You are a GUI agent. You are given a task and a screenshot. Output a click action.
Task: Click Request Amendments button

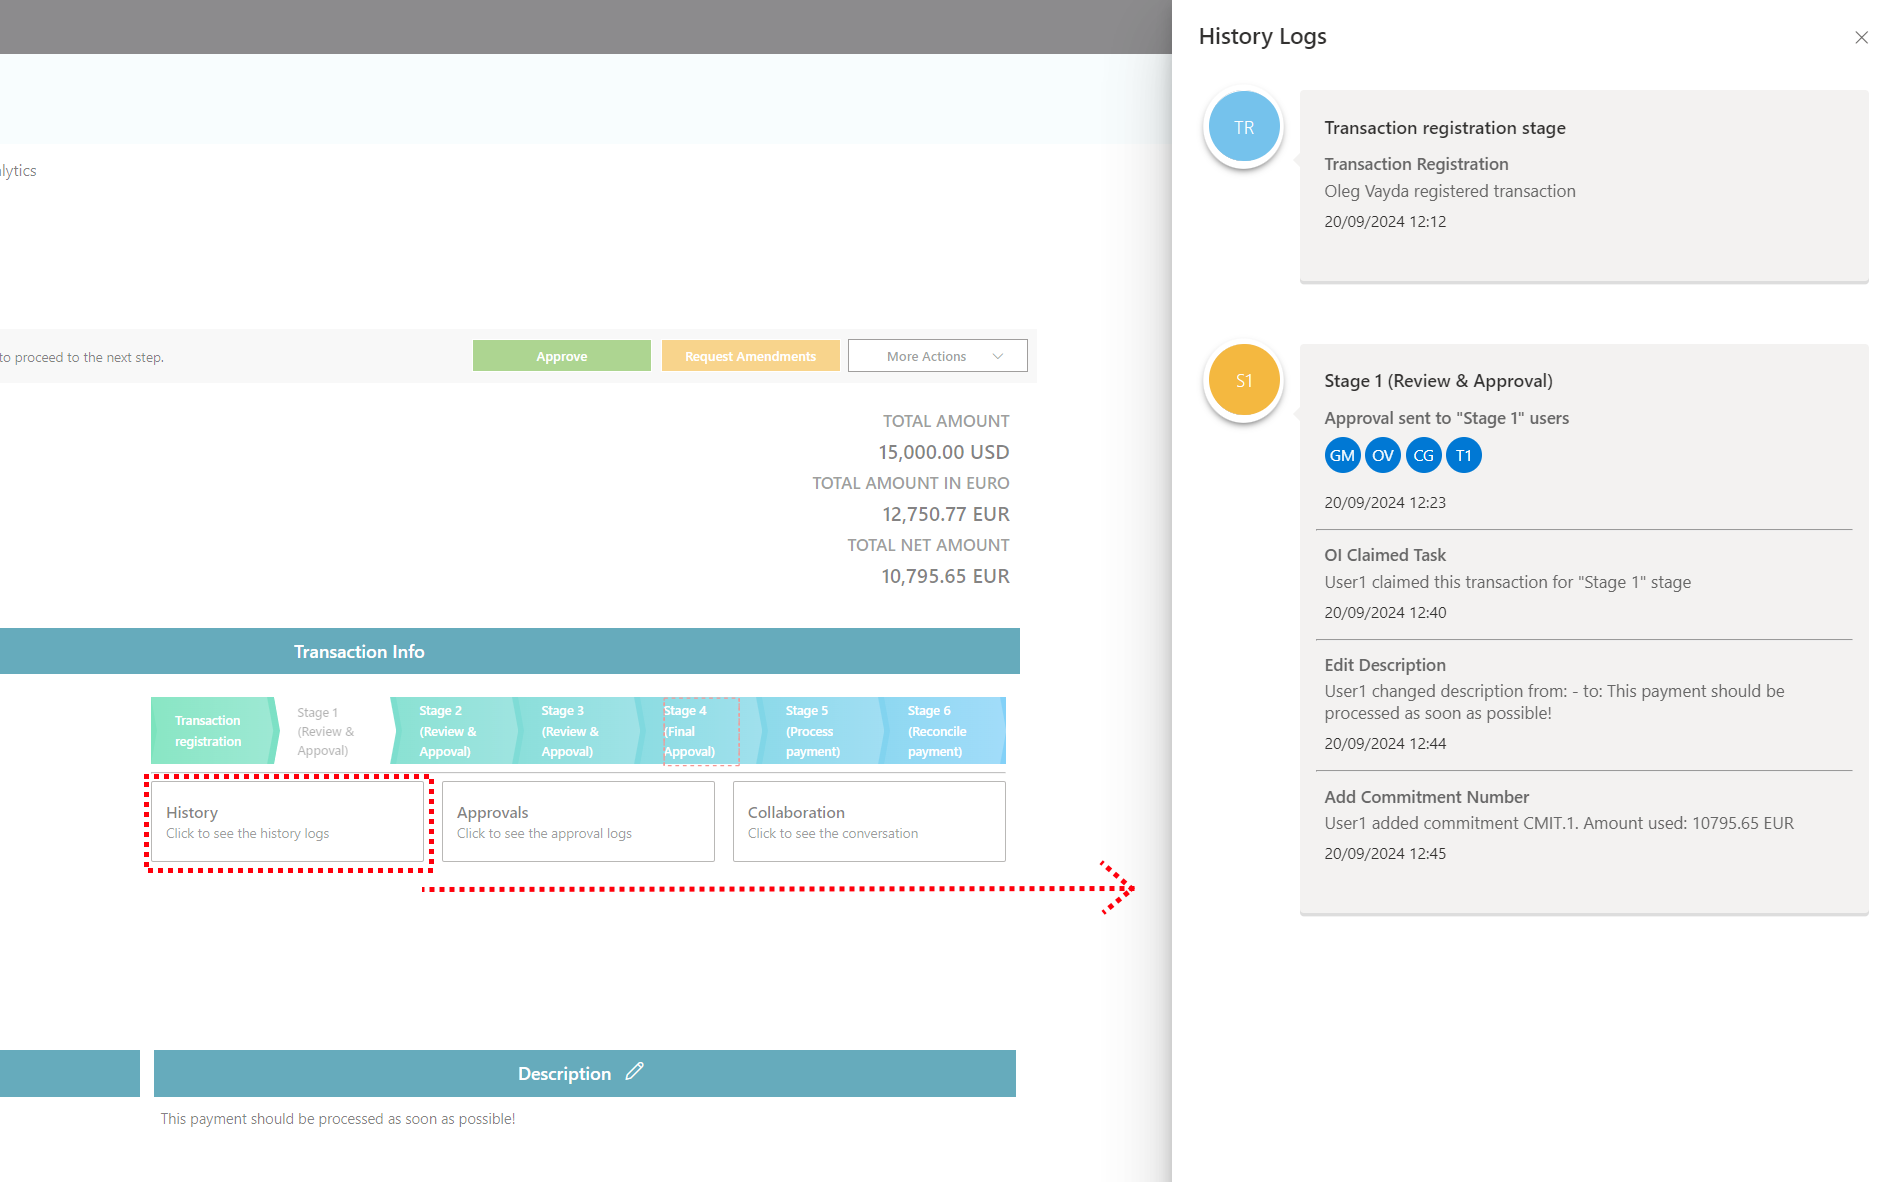coord(750,356)
